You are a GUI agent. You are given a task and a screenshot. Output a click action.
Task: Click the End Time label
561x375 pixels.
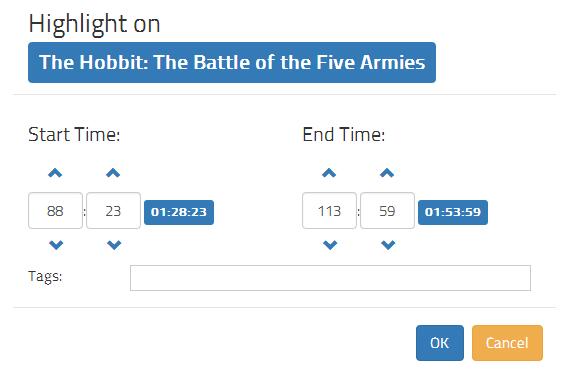pos(344,135)
